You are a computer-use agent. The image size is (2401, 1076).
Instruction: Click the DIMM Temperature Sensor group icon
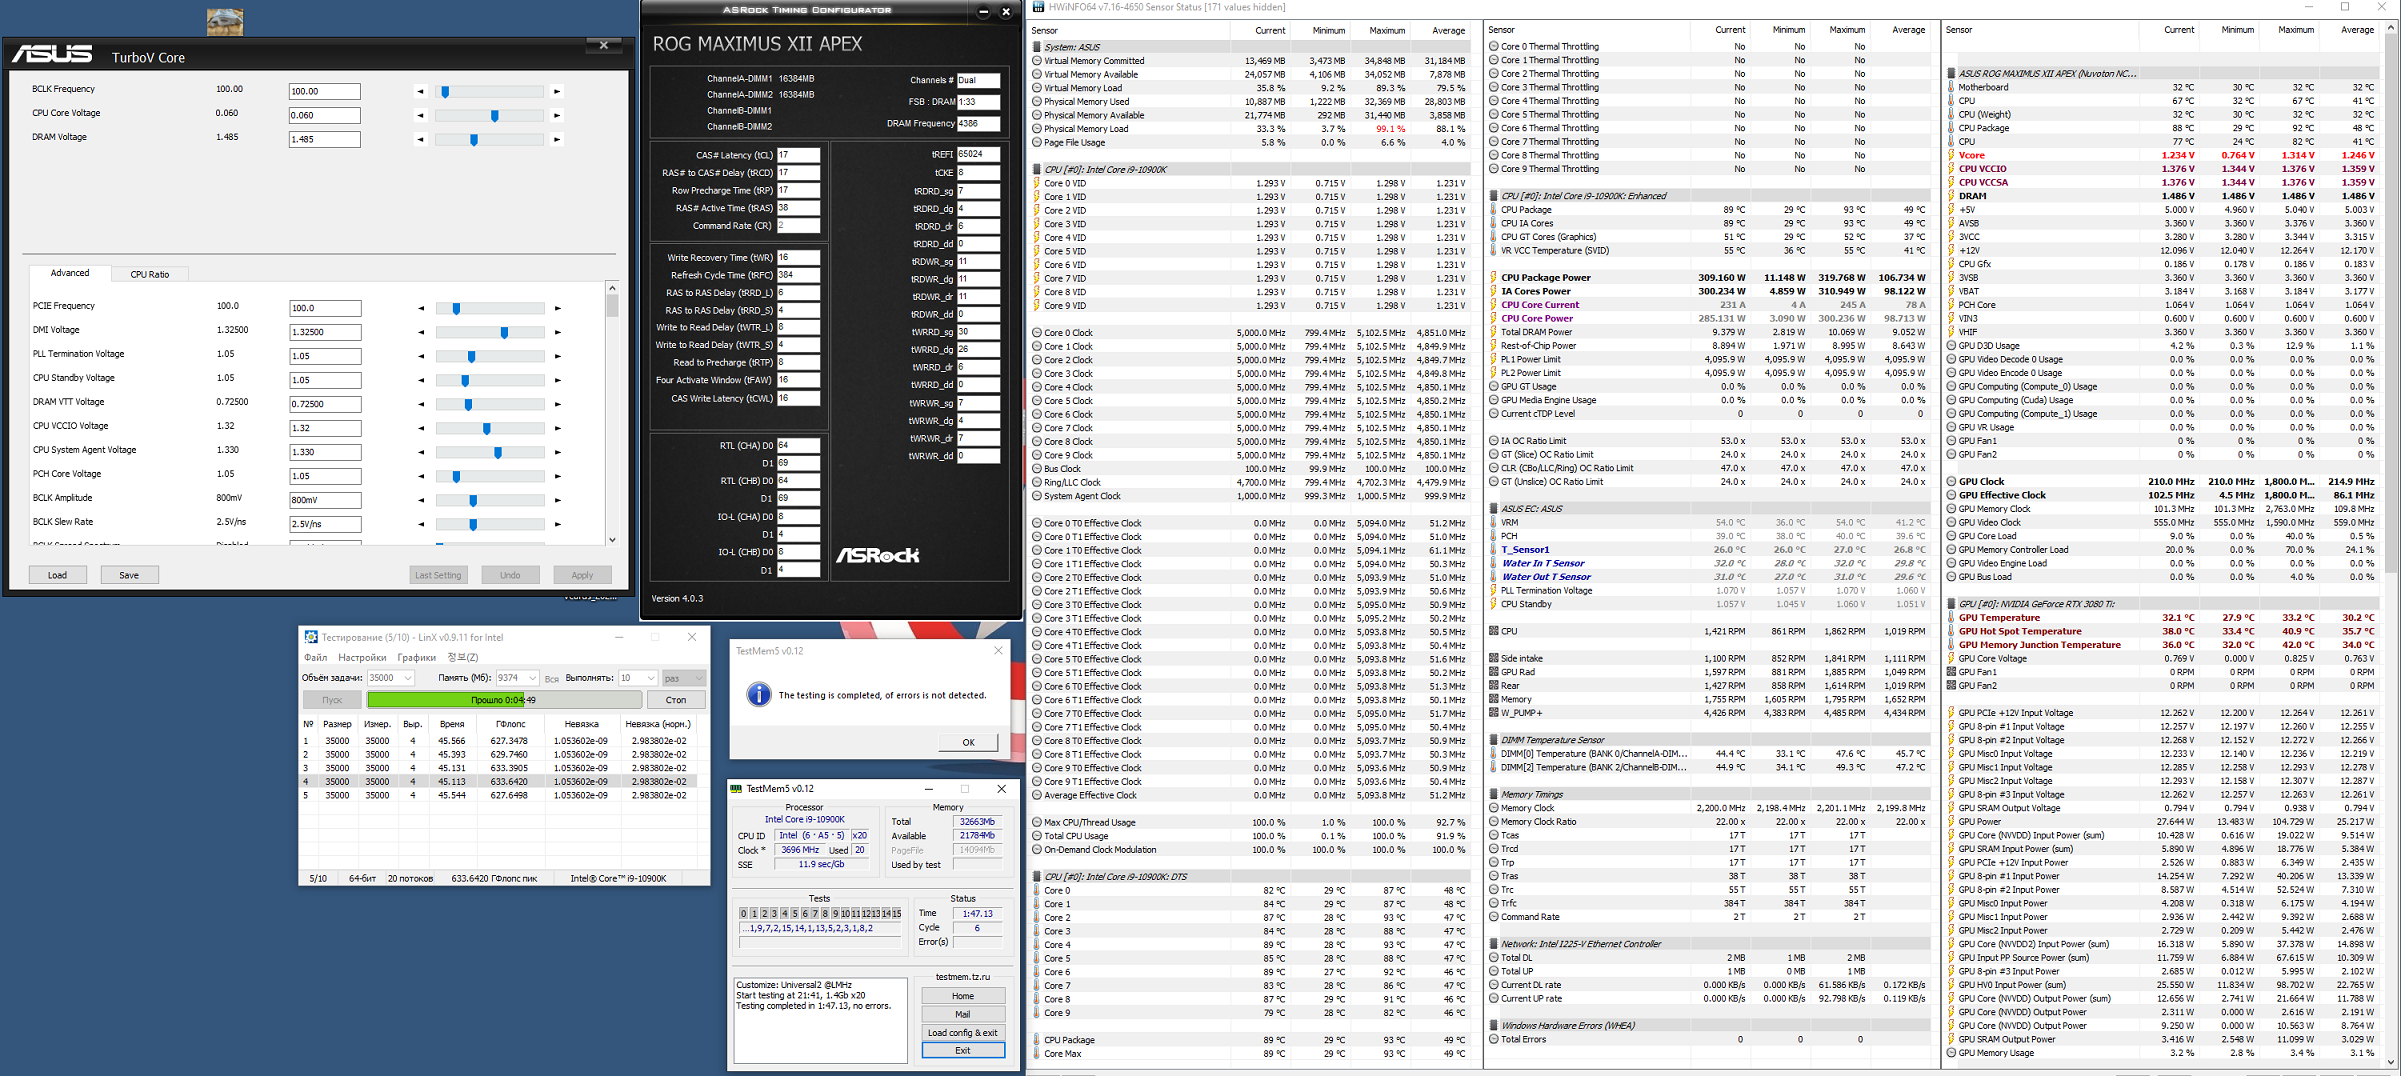1494,740
